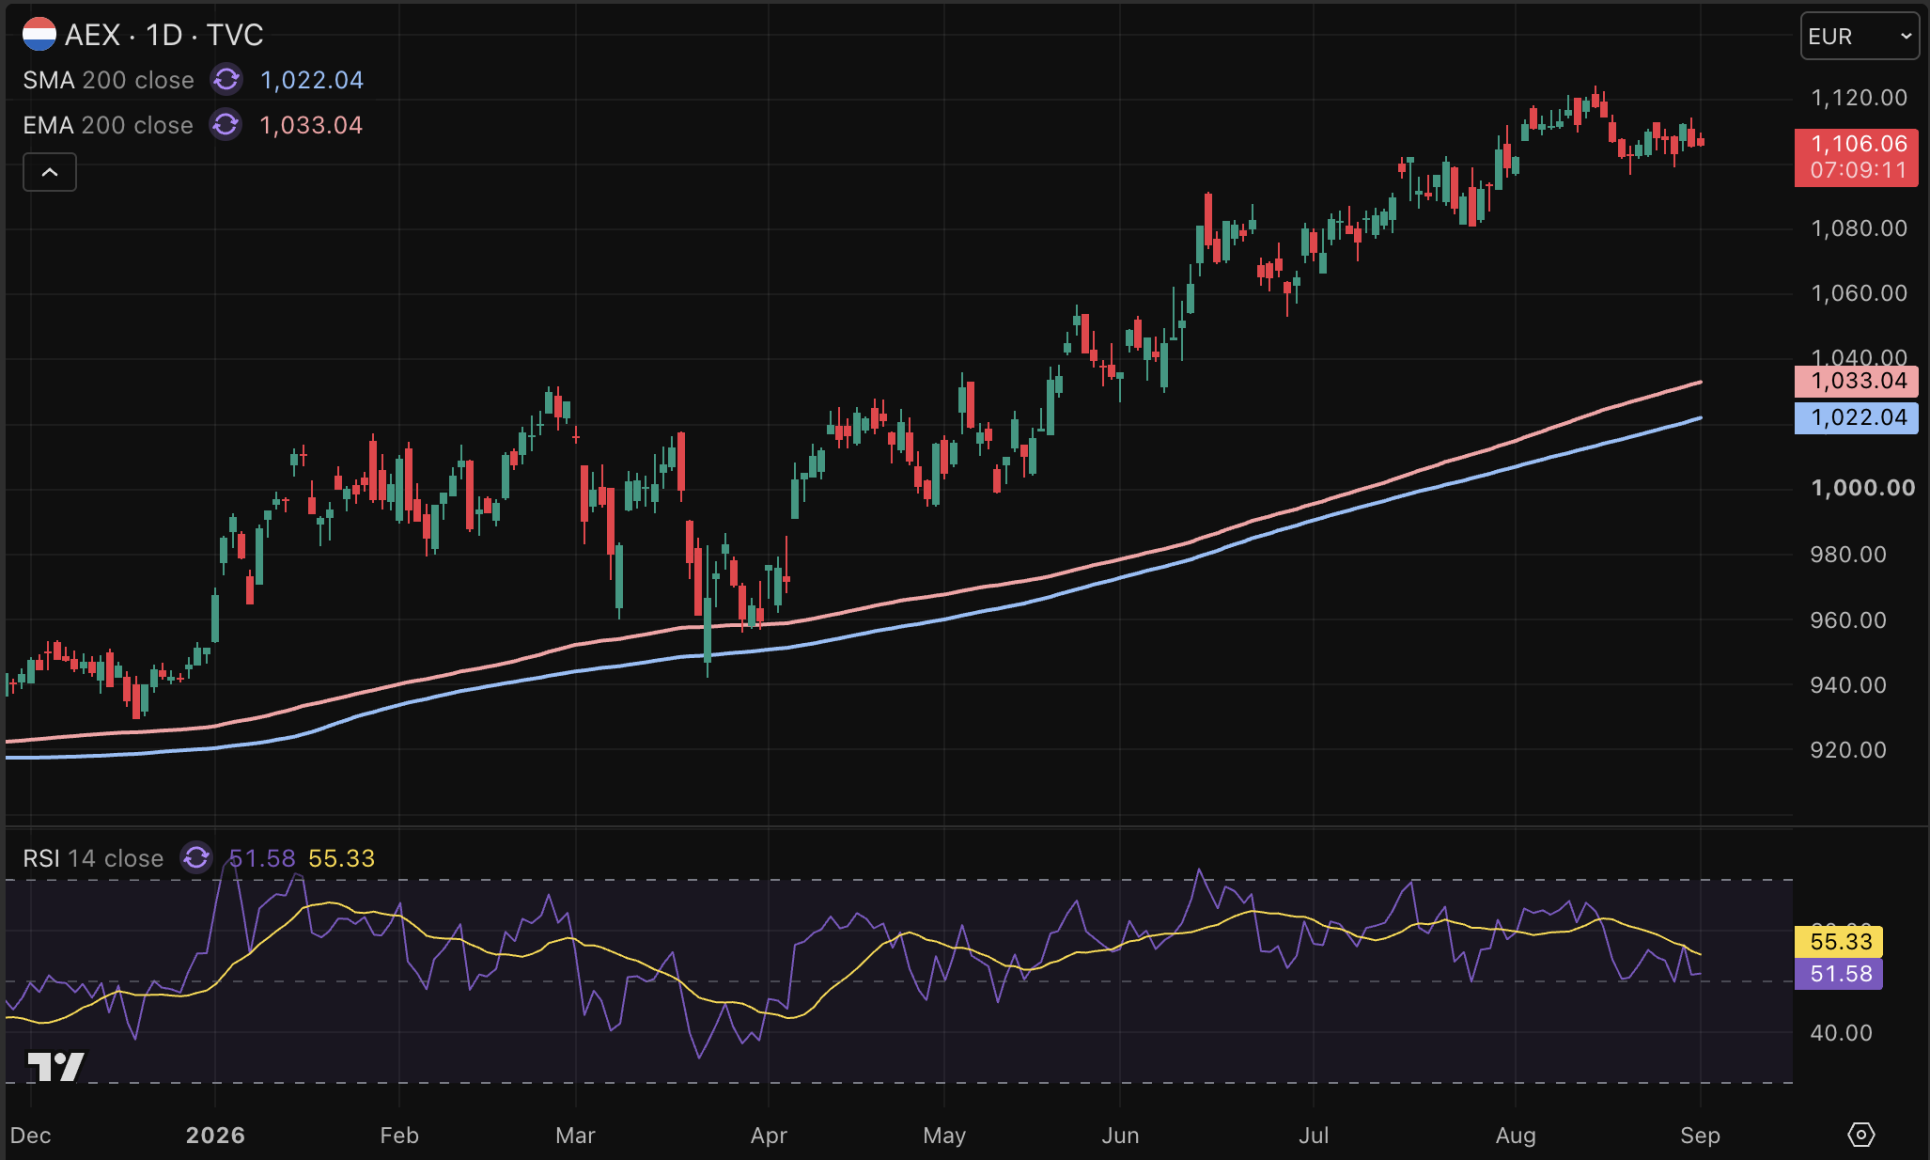Click the 40.00 RSI axis label
This screenshot has height=1160, width=1930.
pos(1841,1033)
